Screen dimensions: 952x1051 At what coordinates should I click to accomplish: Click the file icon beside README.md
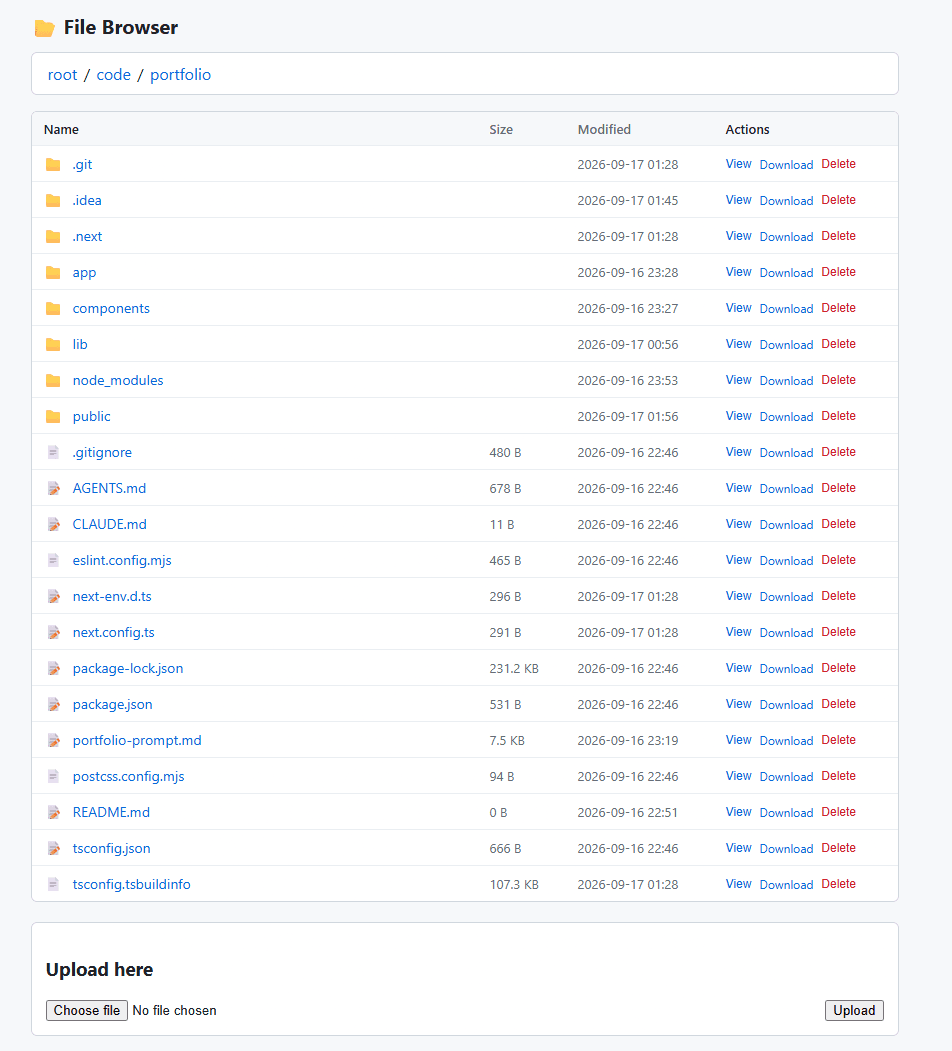tap(54, 812)
